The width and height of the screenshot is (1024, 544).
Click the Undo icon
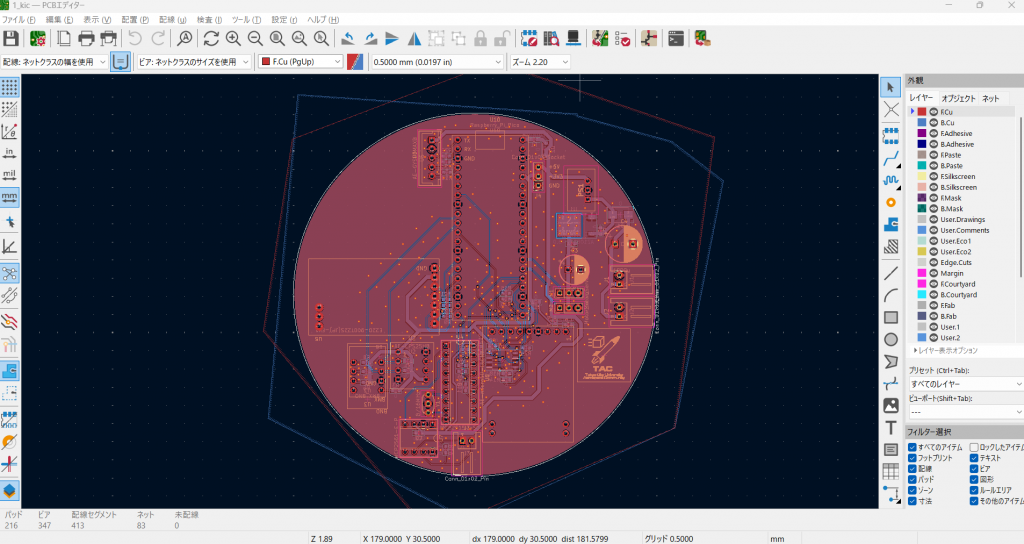[x=135, y=39]
